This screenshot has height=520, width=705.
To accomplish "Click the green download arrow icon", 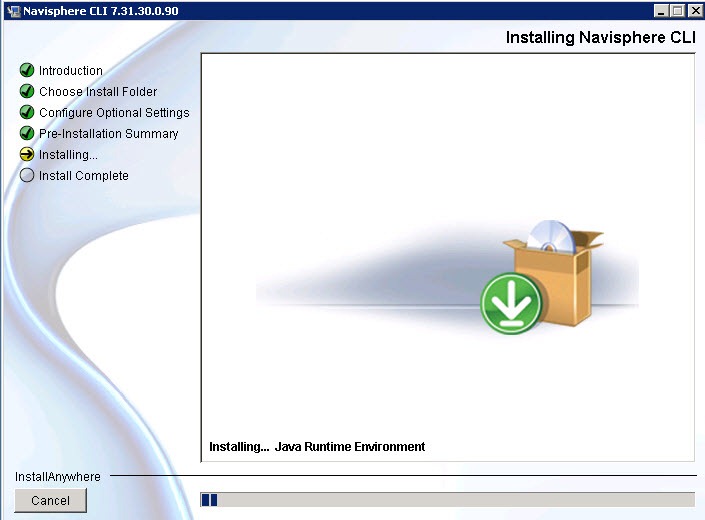I will click(x=510, y=303).
